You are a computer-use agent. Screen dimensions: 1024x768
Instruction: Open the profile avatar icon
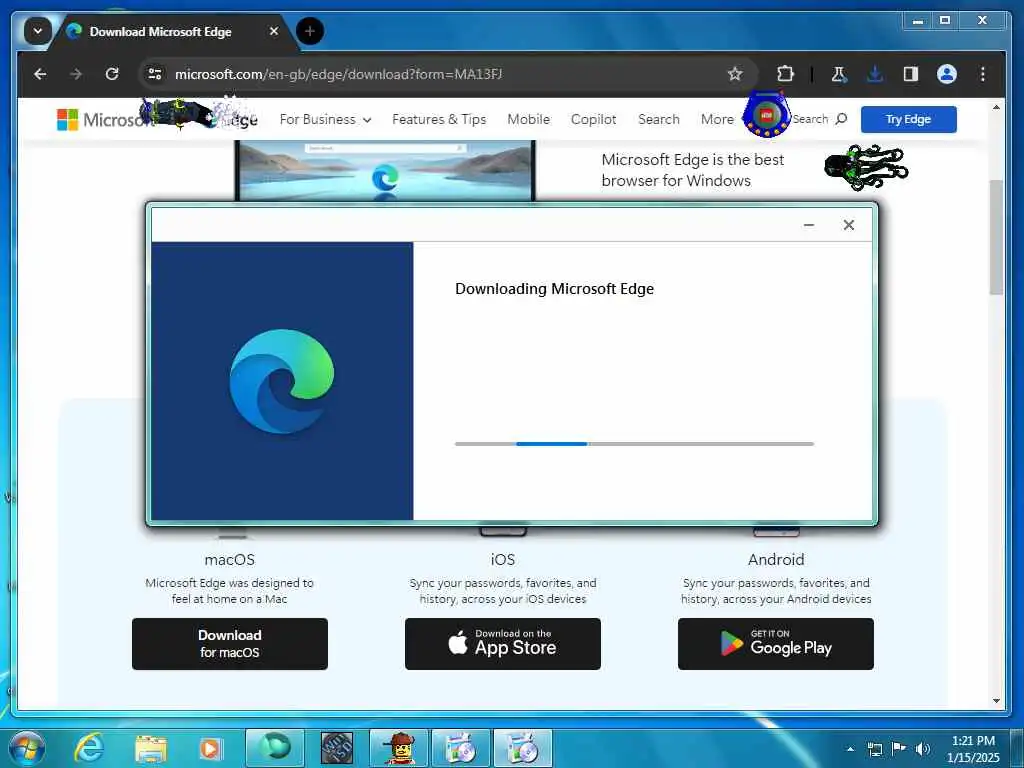coord(946,74)
